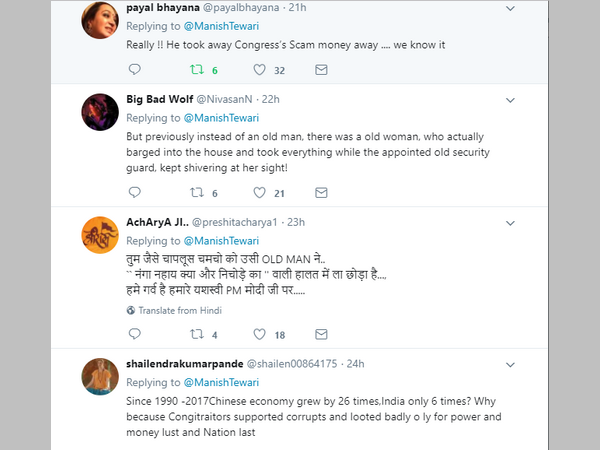
Task: Send payal bhayana's tweet via direct message
Action: [321, 70]
